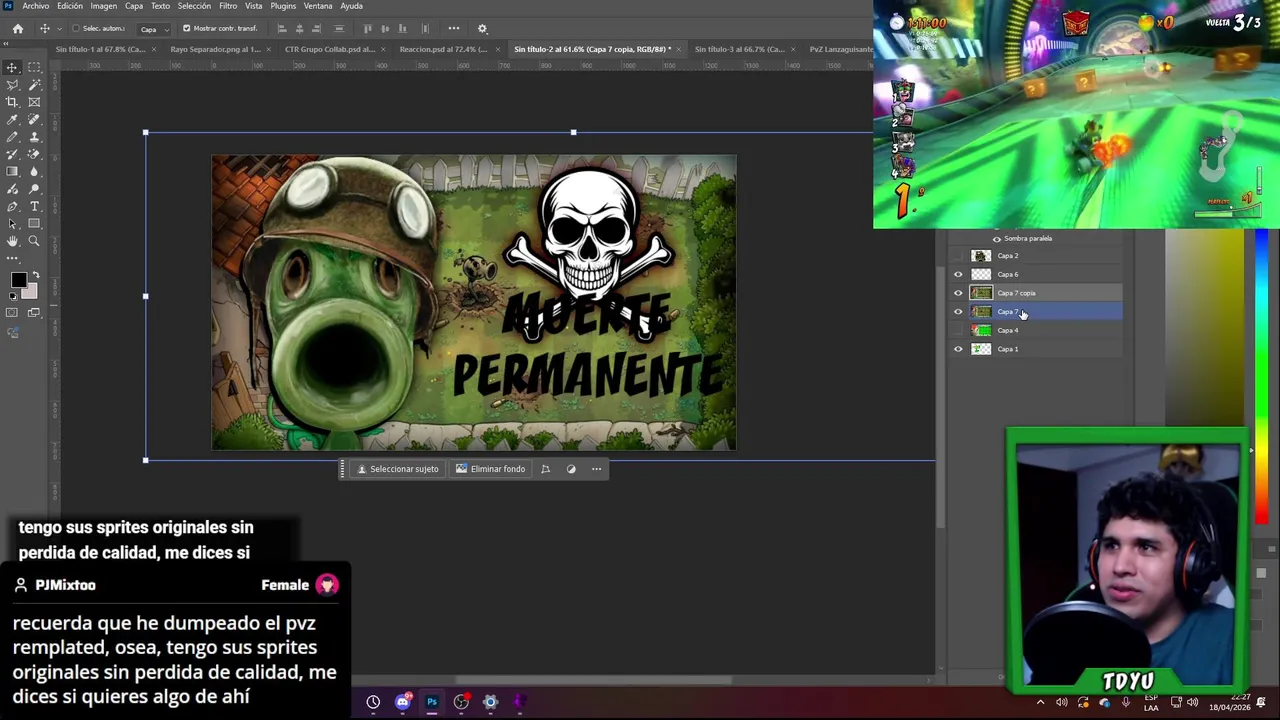Change screen mode icon in toolbox

coord(34,313)
